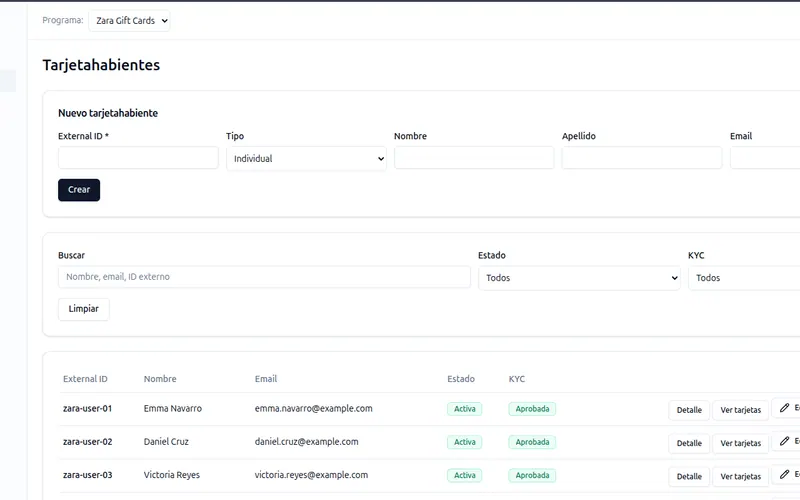The image size is (800, 500).
Task: Click the KYC column header in the table
Action: [x=516, y=379]
